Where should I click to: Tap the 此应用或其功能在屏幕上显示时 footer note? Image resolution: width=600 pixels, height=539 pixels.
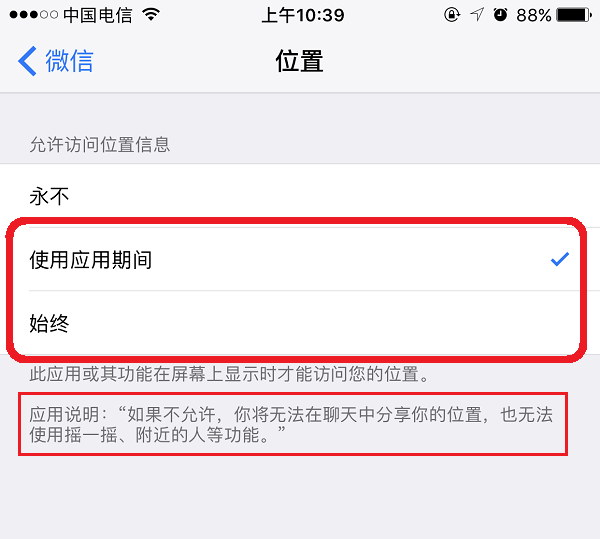(229, 374)
